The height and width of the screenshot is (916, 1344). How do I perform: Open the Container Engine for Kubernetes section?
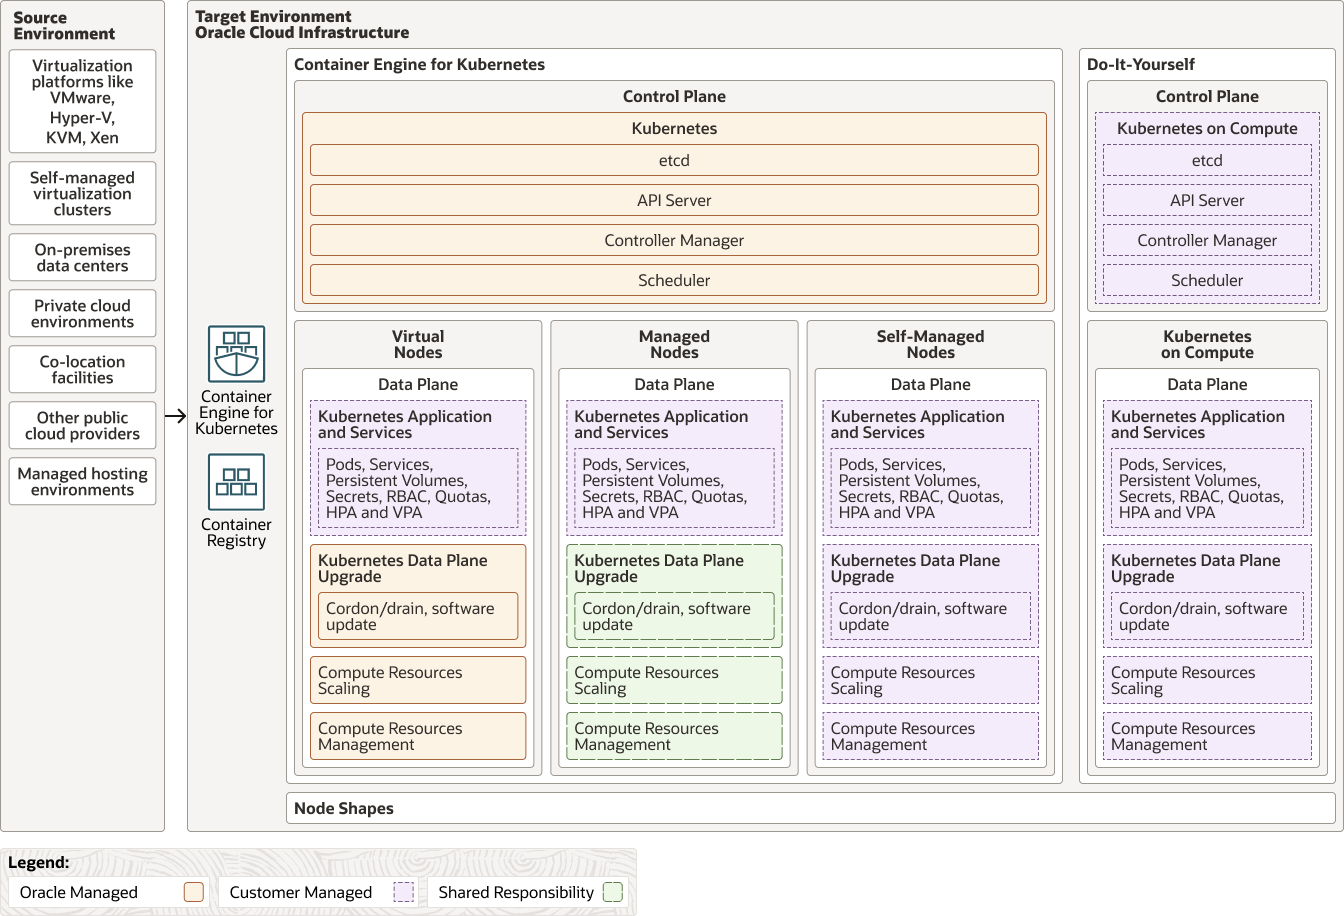pos(418,64)
